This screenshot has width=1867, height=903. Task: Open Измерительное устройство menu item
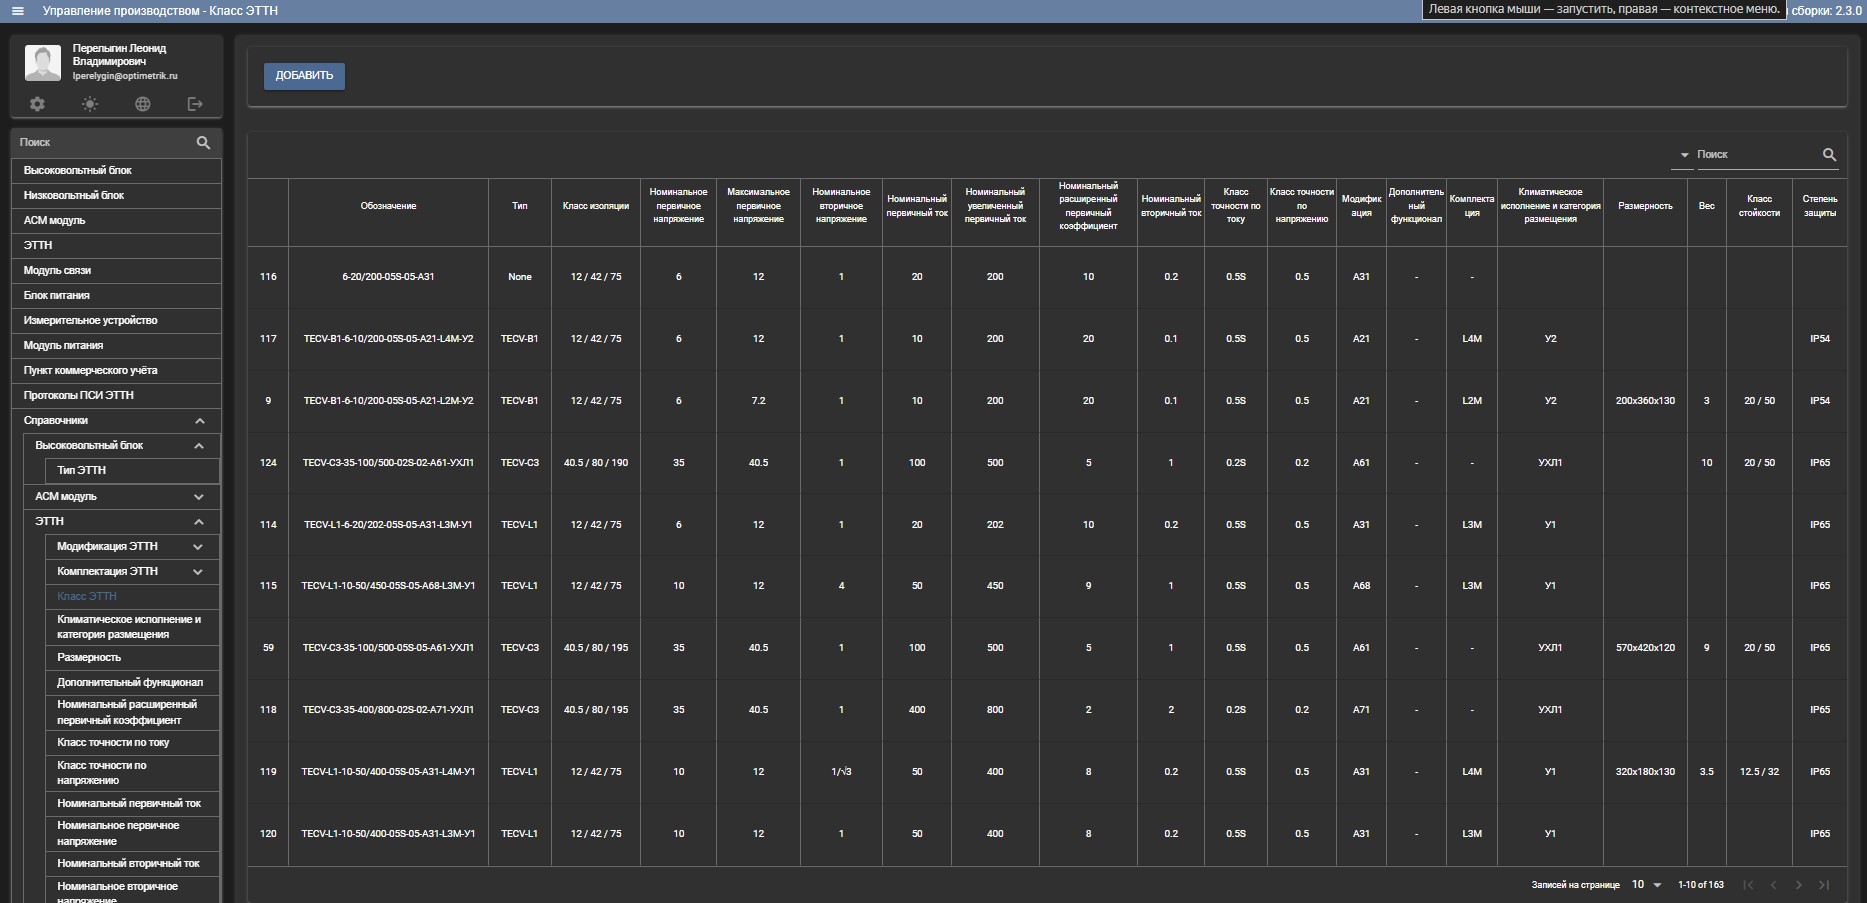116,321
